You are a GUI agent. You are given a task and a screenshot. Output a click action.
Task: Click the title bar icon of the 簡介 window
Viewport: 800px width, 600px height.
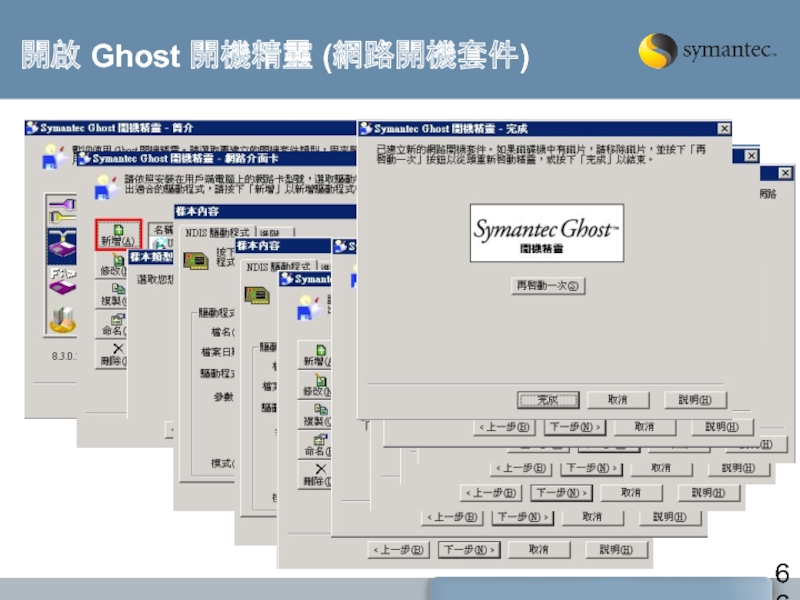(32, 127)
